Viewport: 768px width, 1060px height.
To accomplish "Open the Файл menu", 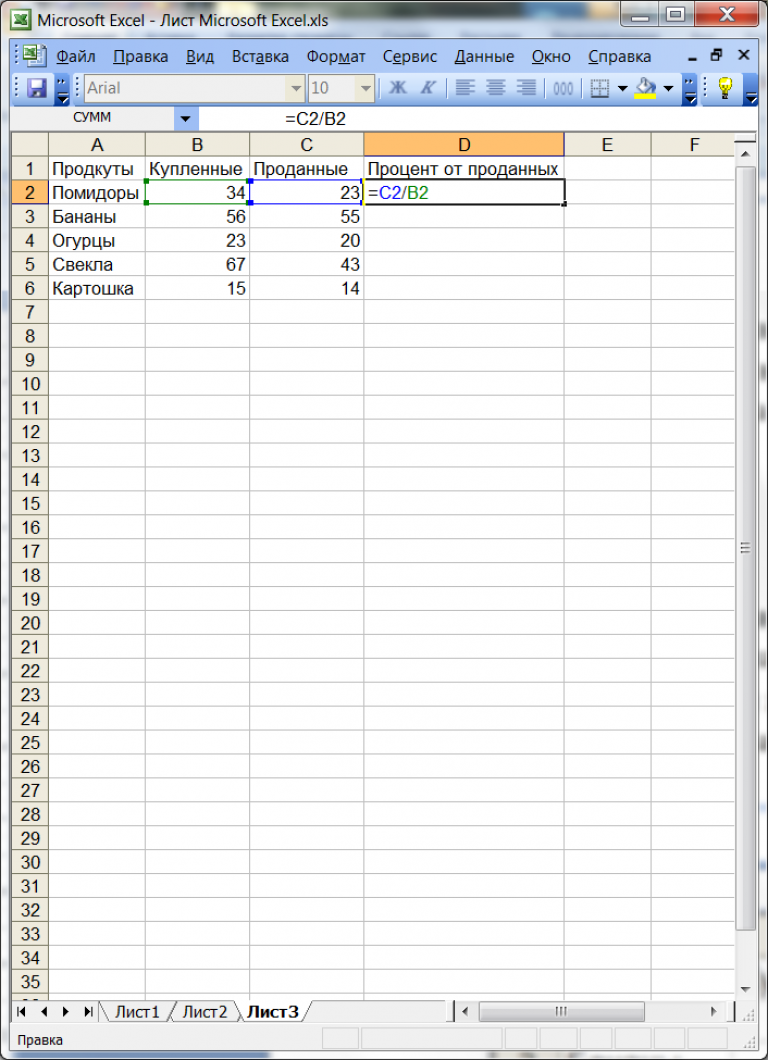I will coord(76,57).
